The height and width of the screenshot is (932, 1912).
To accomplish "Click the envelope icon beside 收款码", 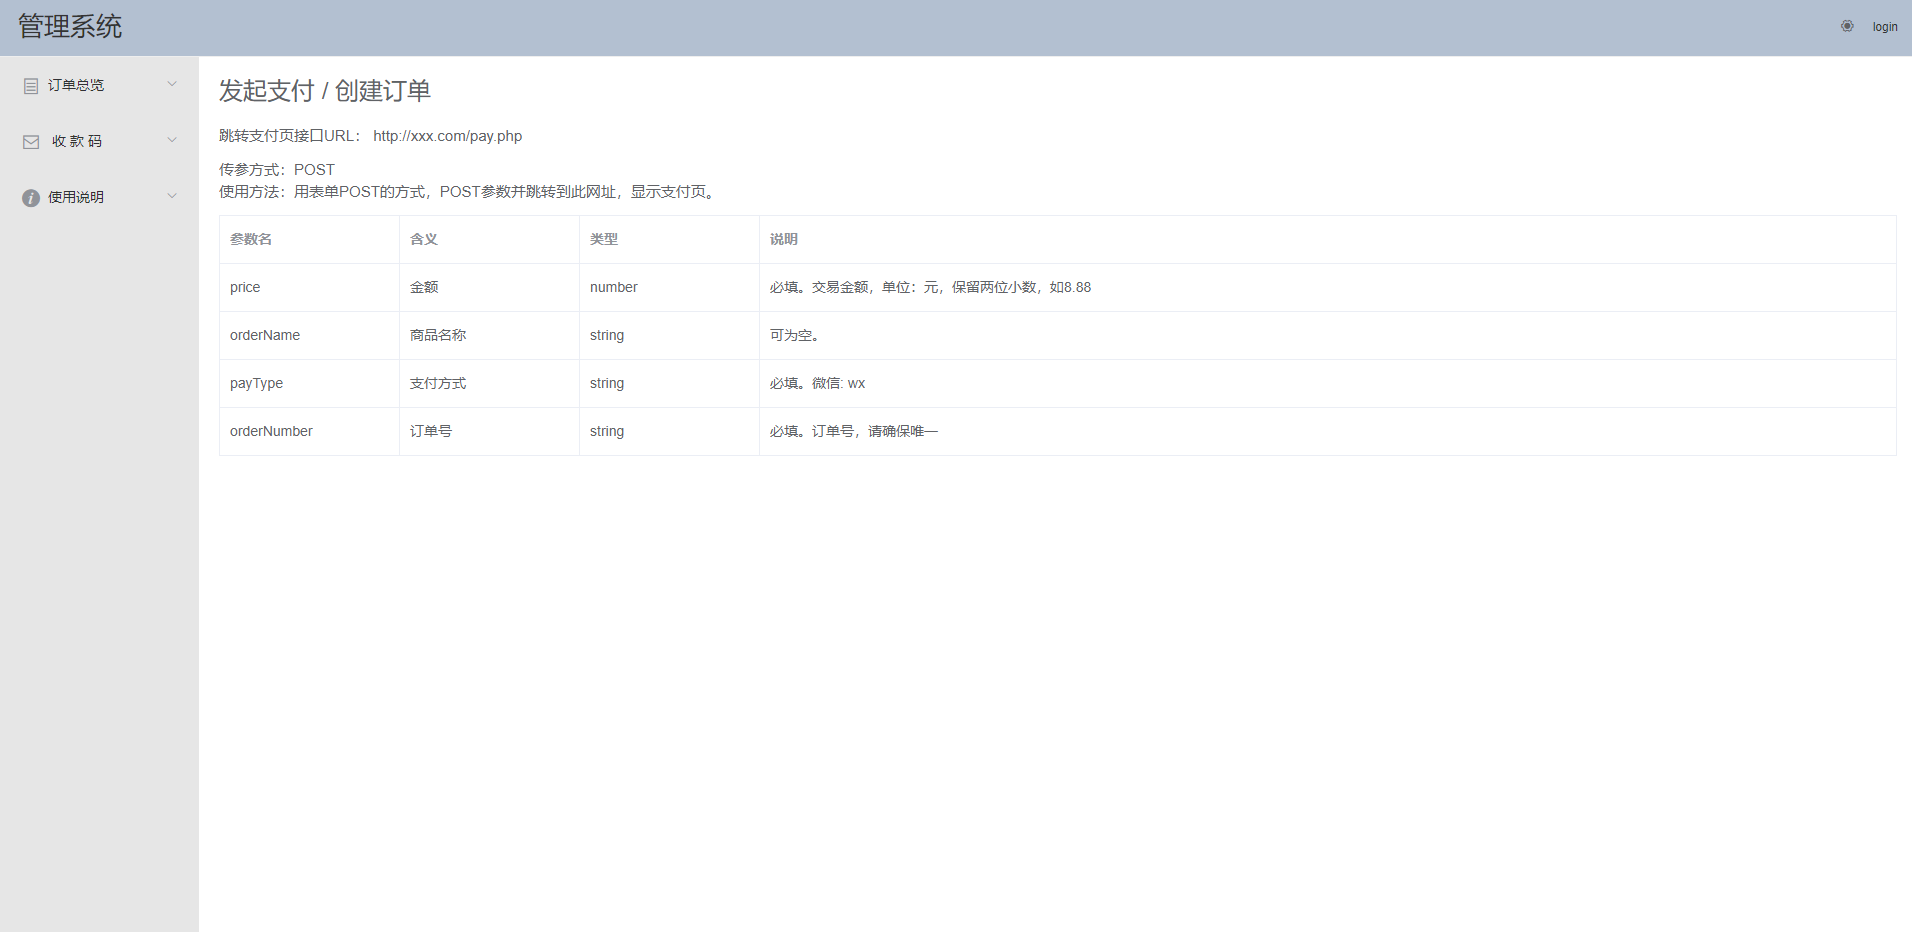I will coord(31,142).
